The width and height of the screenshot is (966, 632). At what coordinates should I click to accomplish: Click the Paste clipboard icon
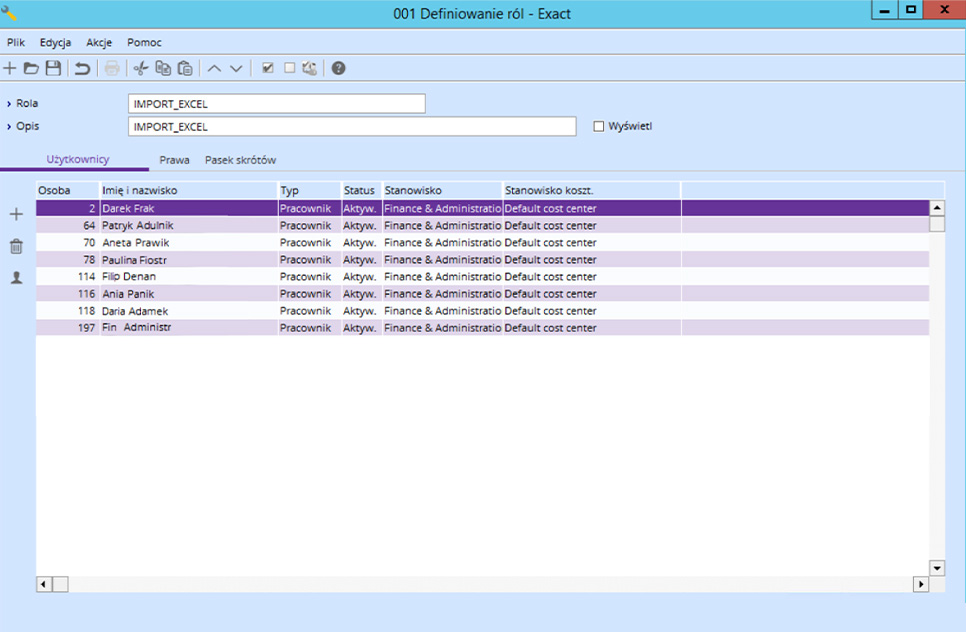[x=185, y=68]
